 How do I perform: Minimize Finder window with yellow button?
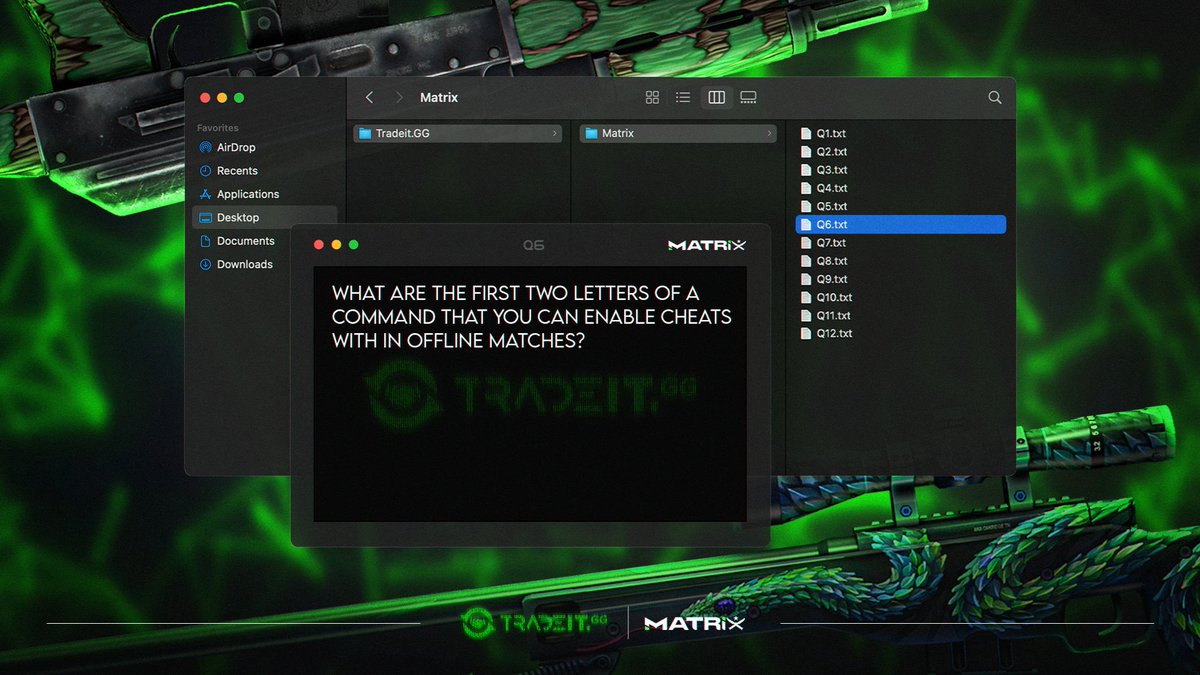coord(222,98)
